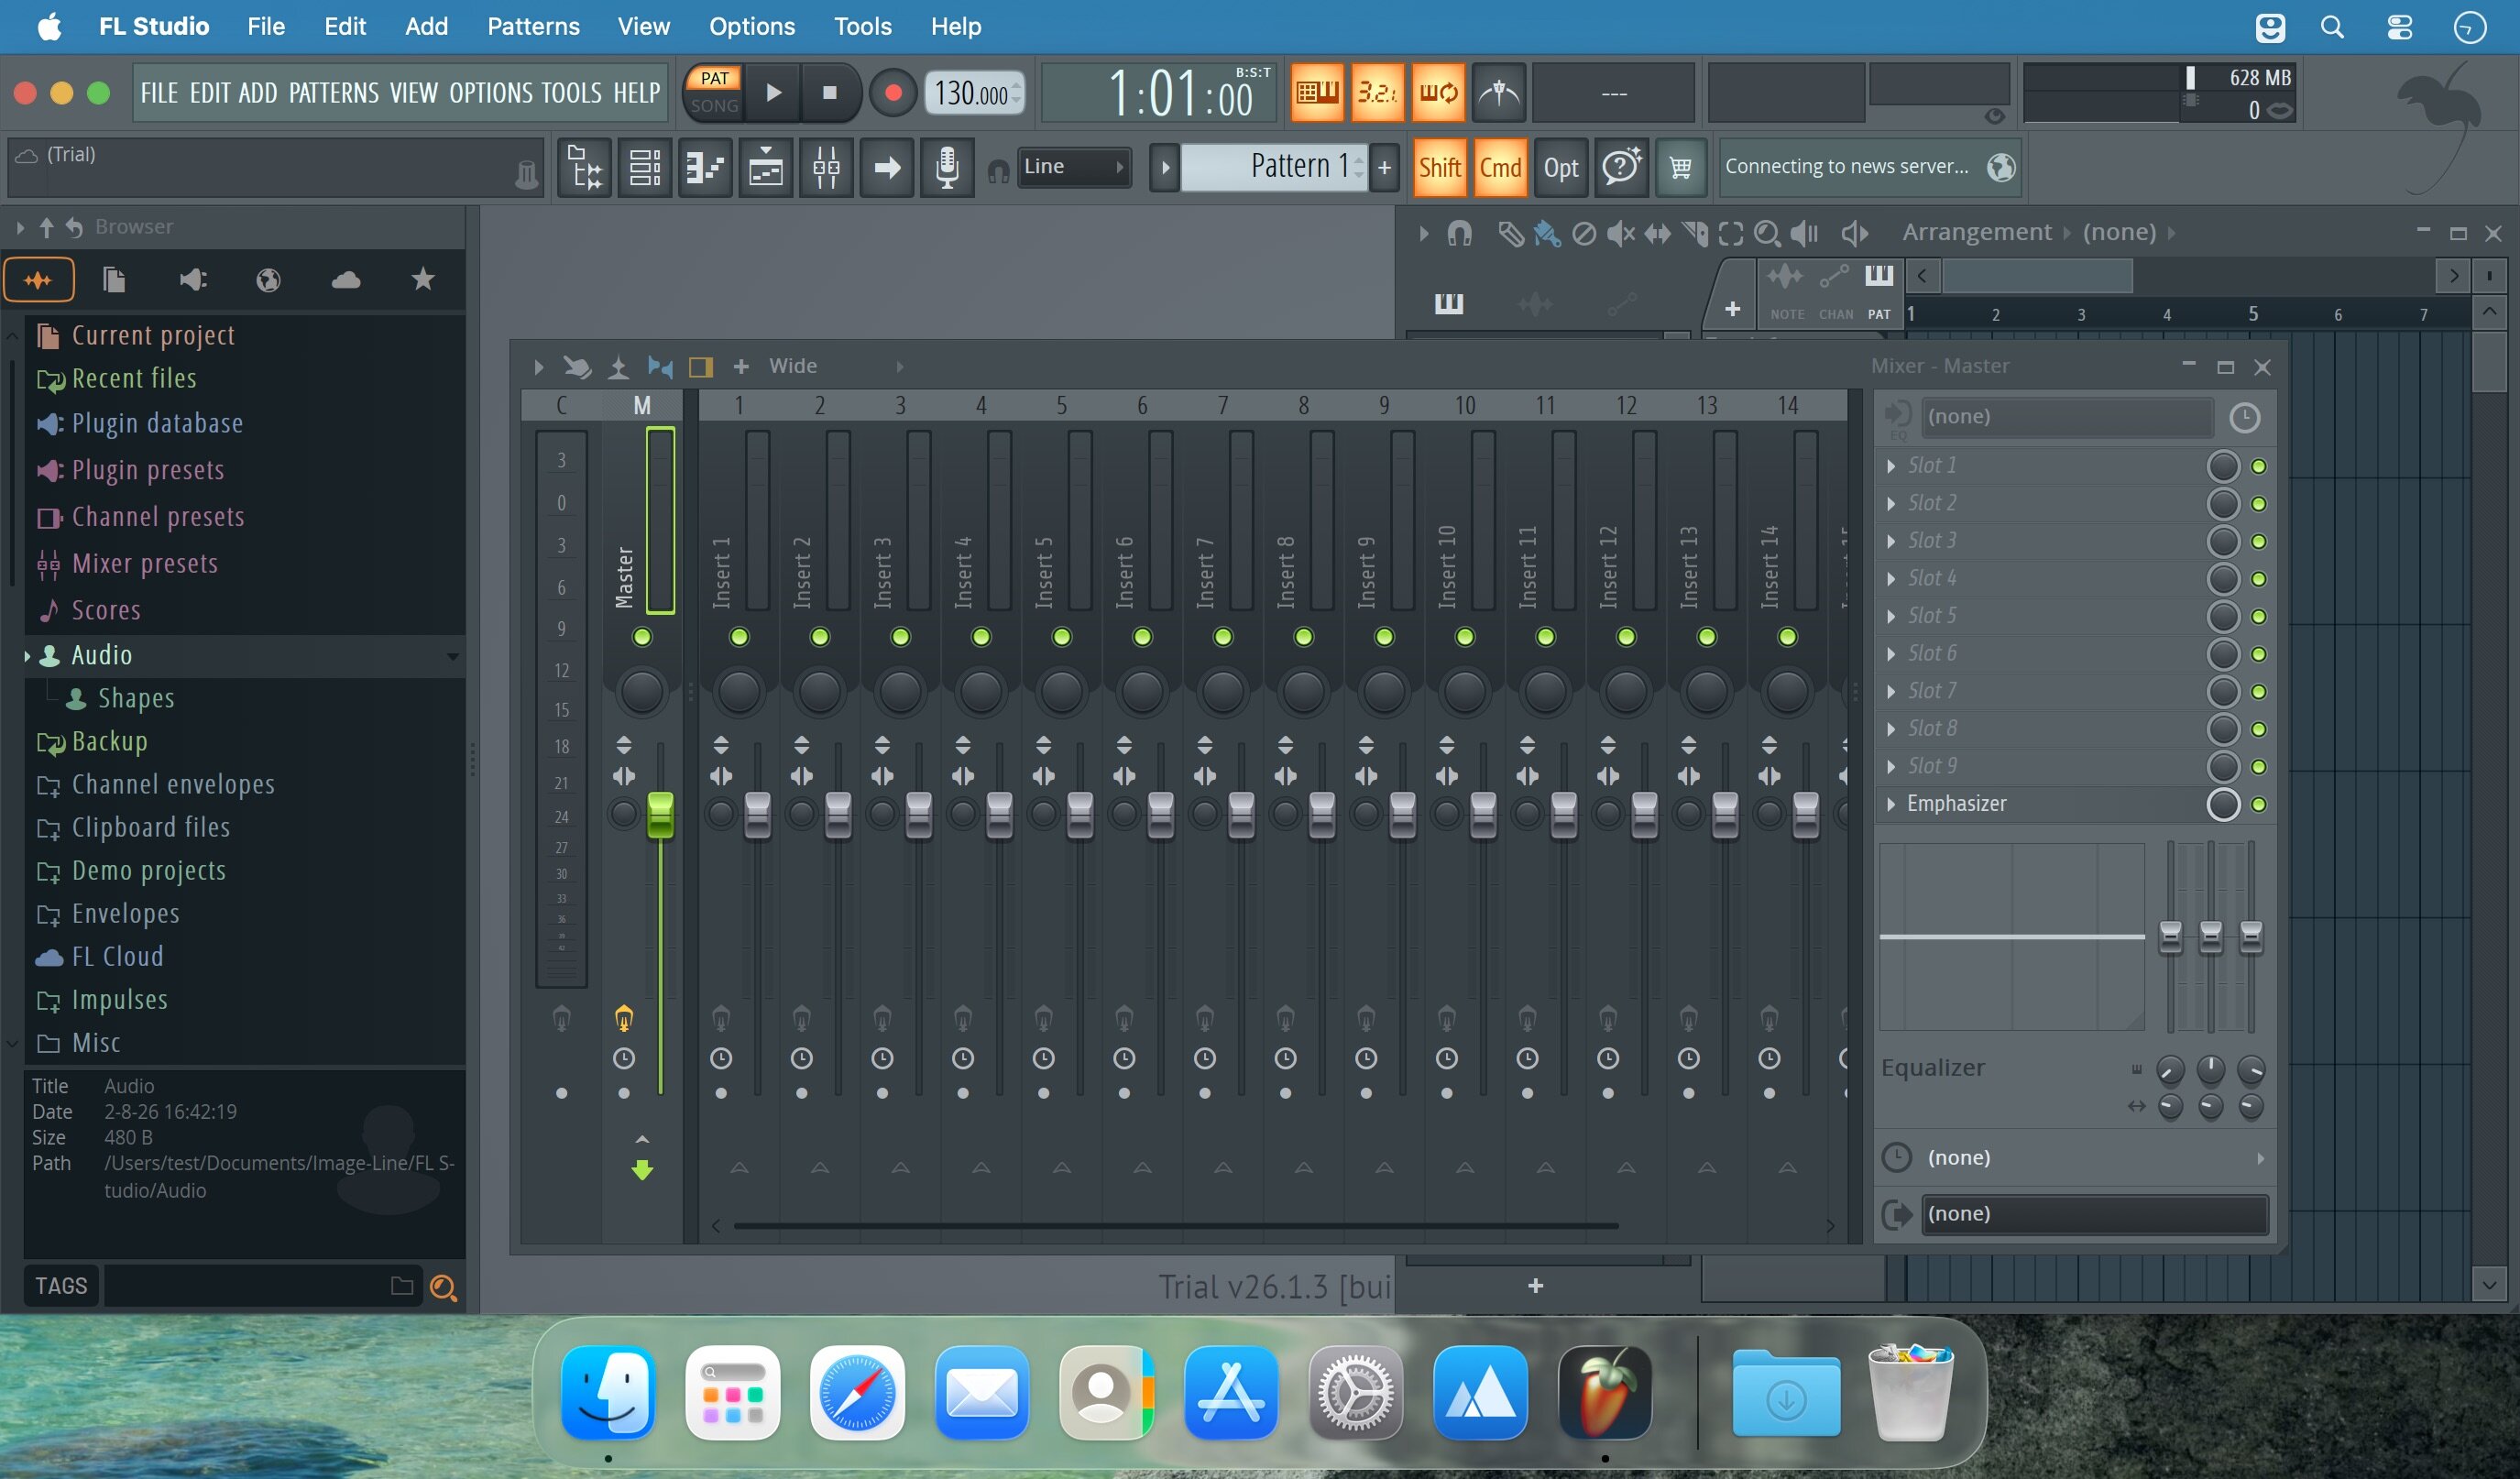Click the globe icon beside the news message
2520x1479 pixels.
point(2001,167)
